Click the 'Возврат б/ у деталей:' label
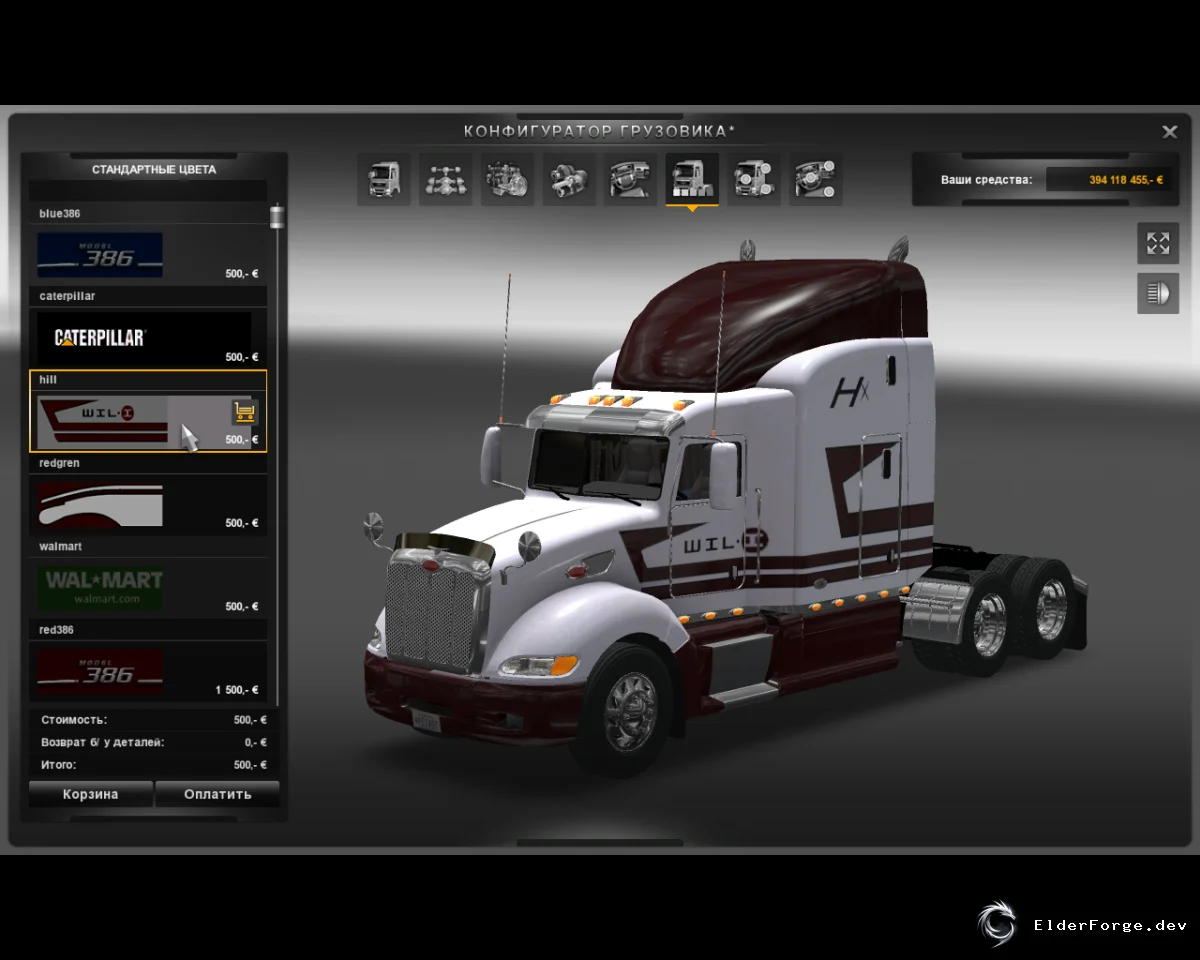Screen dimensions: 1200x960 [x=103, y=743]
